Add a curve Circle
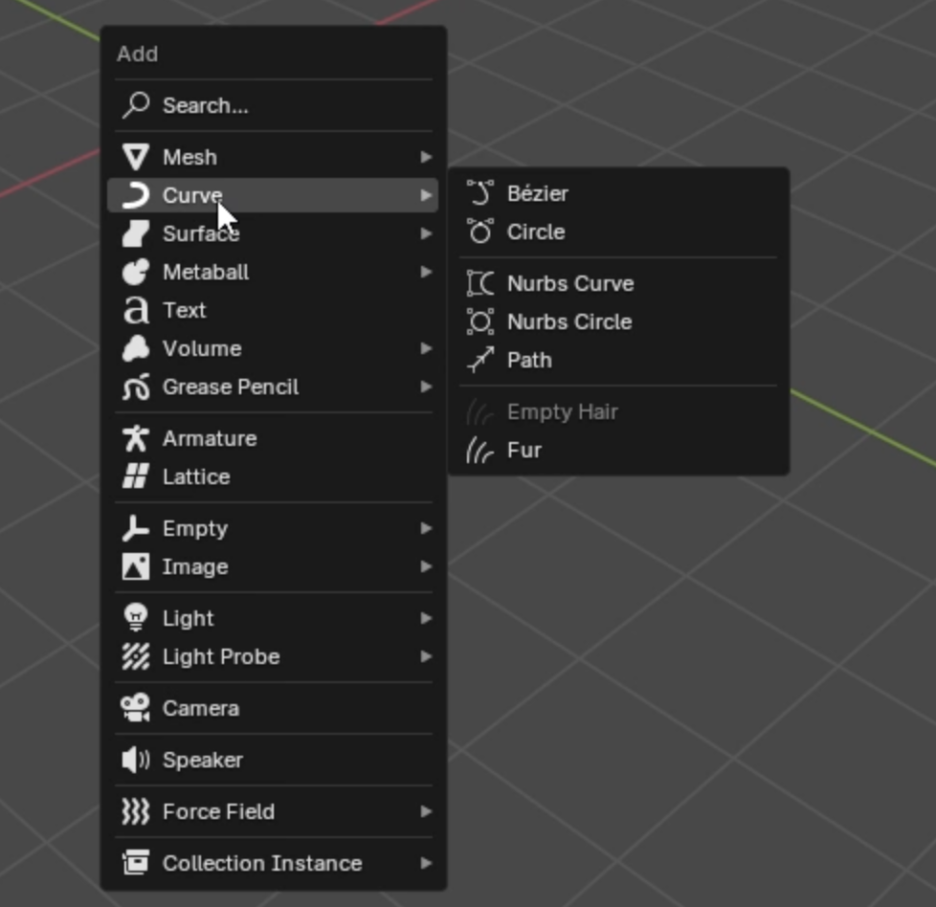Image resolution: width=936 pixels, height=907 pixels. [x=618, y=232]
